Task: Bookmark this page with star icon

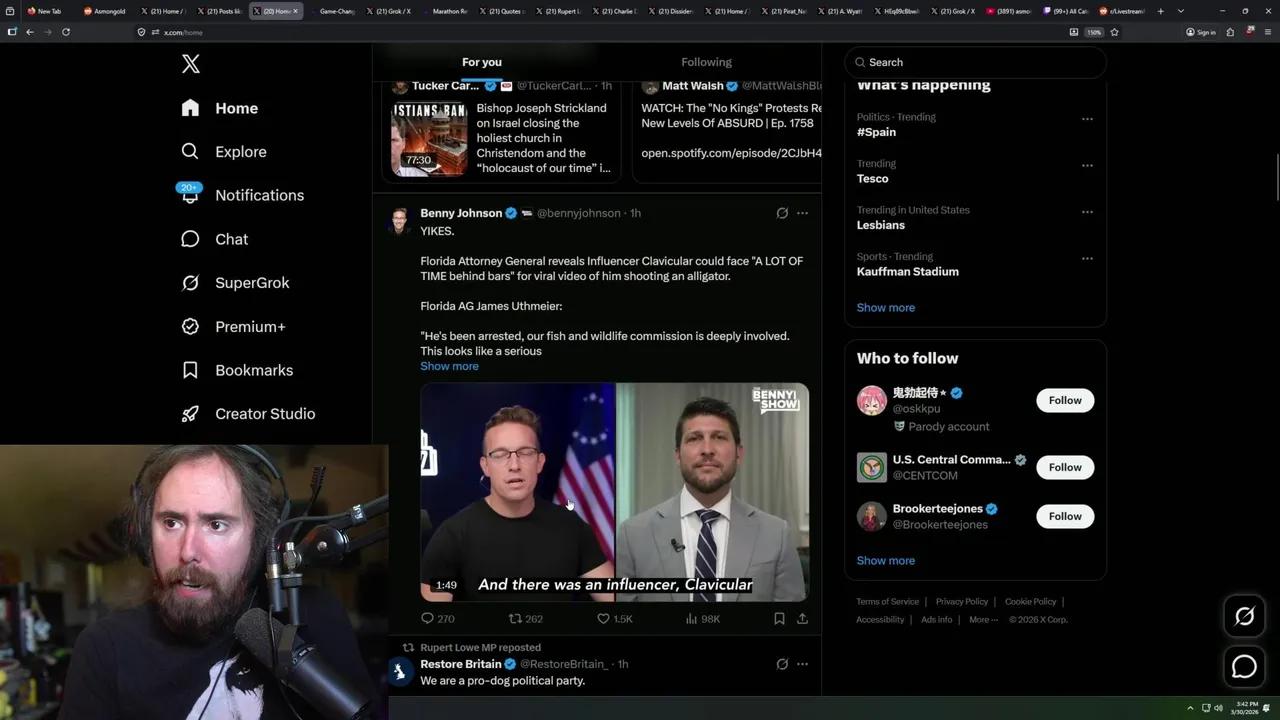Action: (1114, 32)
